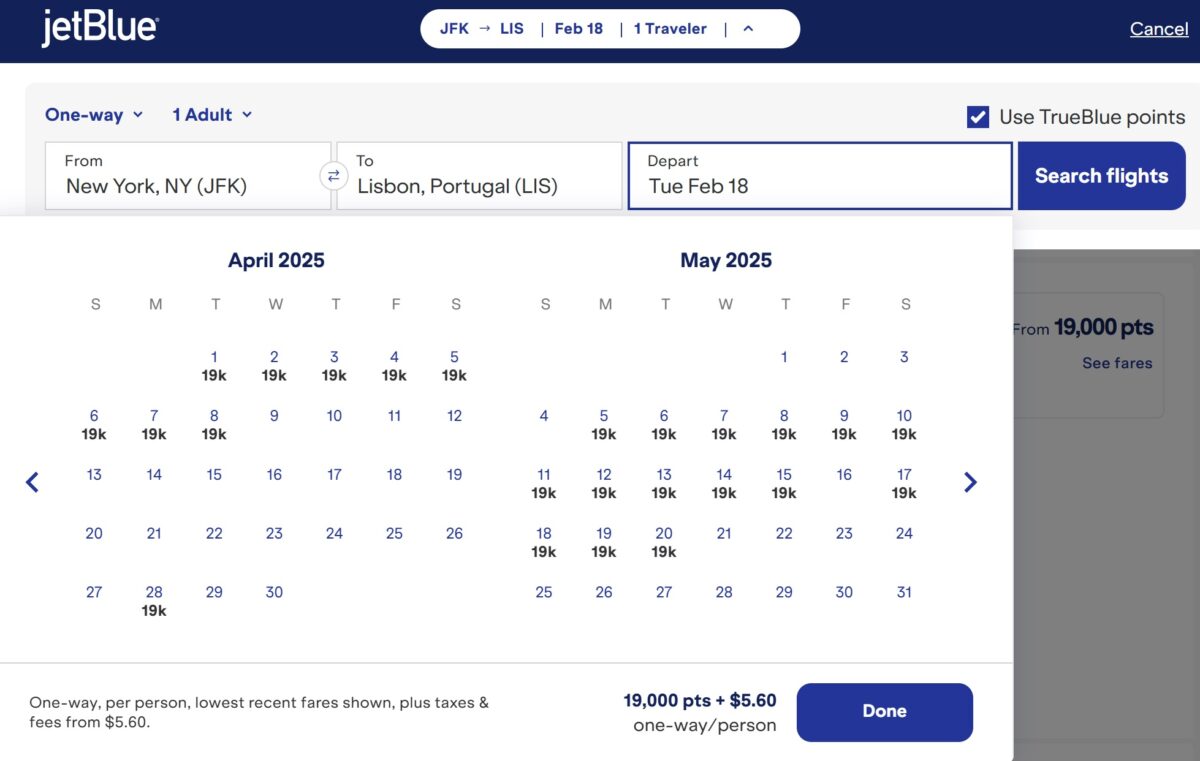Click the swap origin and destination icon
The image size is (1200, 761).
[x=334, y=174]
